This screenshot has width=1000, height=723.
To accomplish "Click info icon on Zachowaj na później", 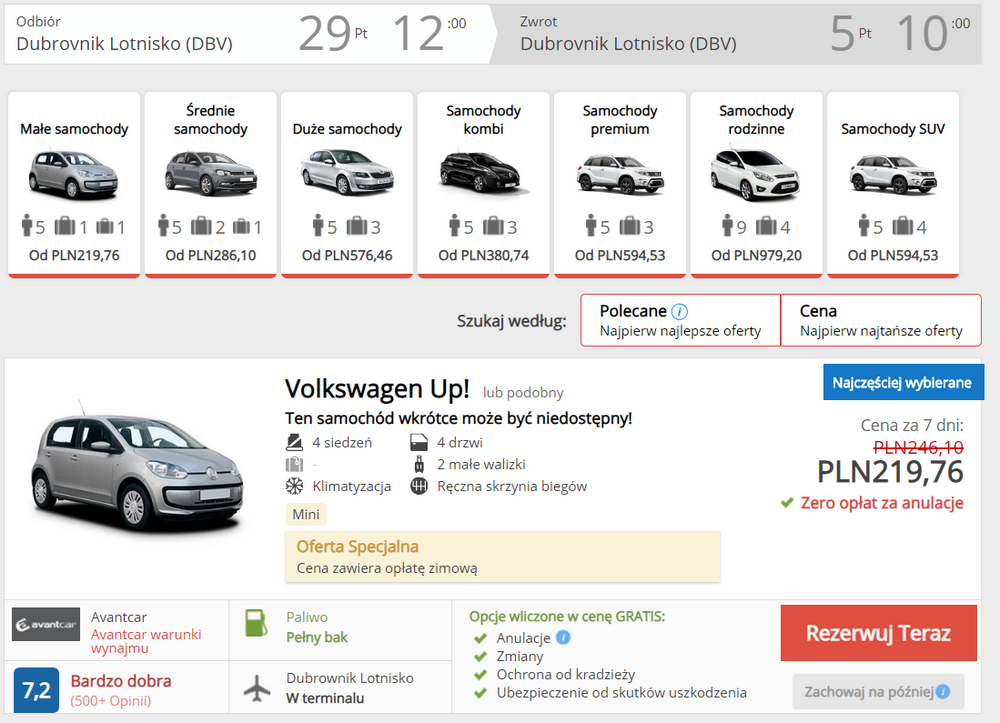I will pos(943,692).
